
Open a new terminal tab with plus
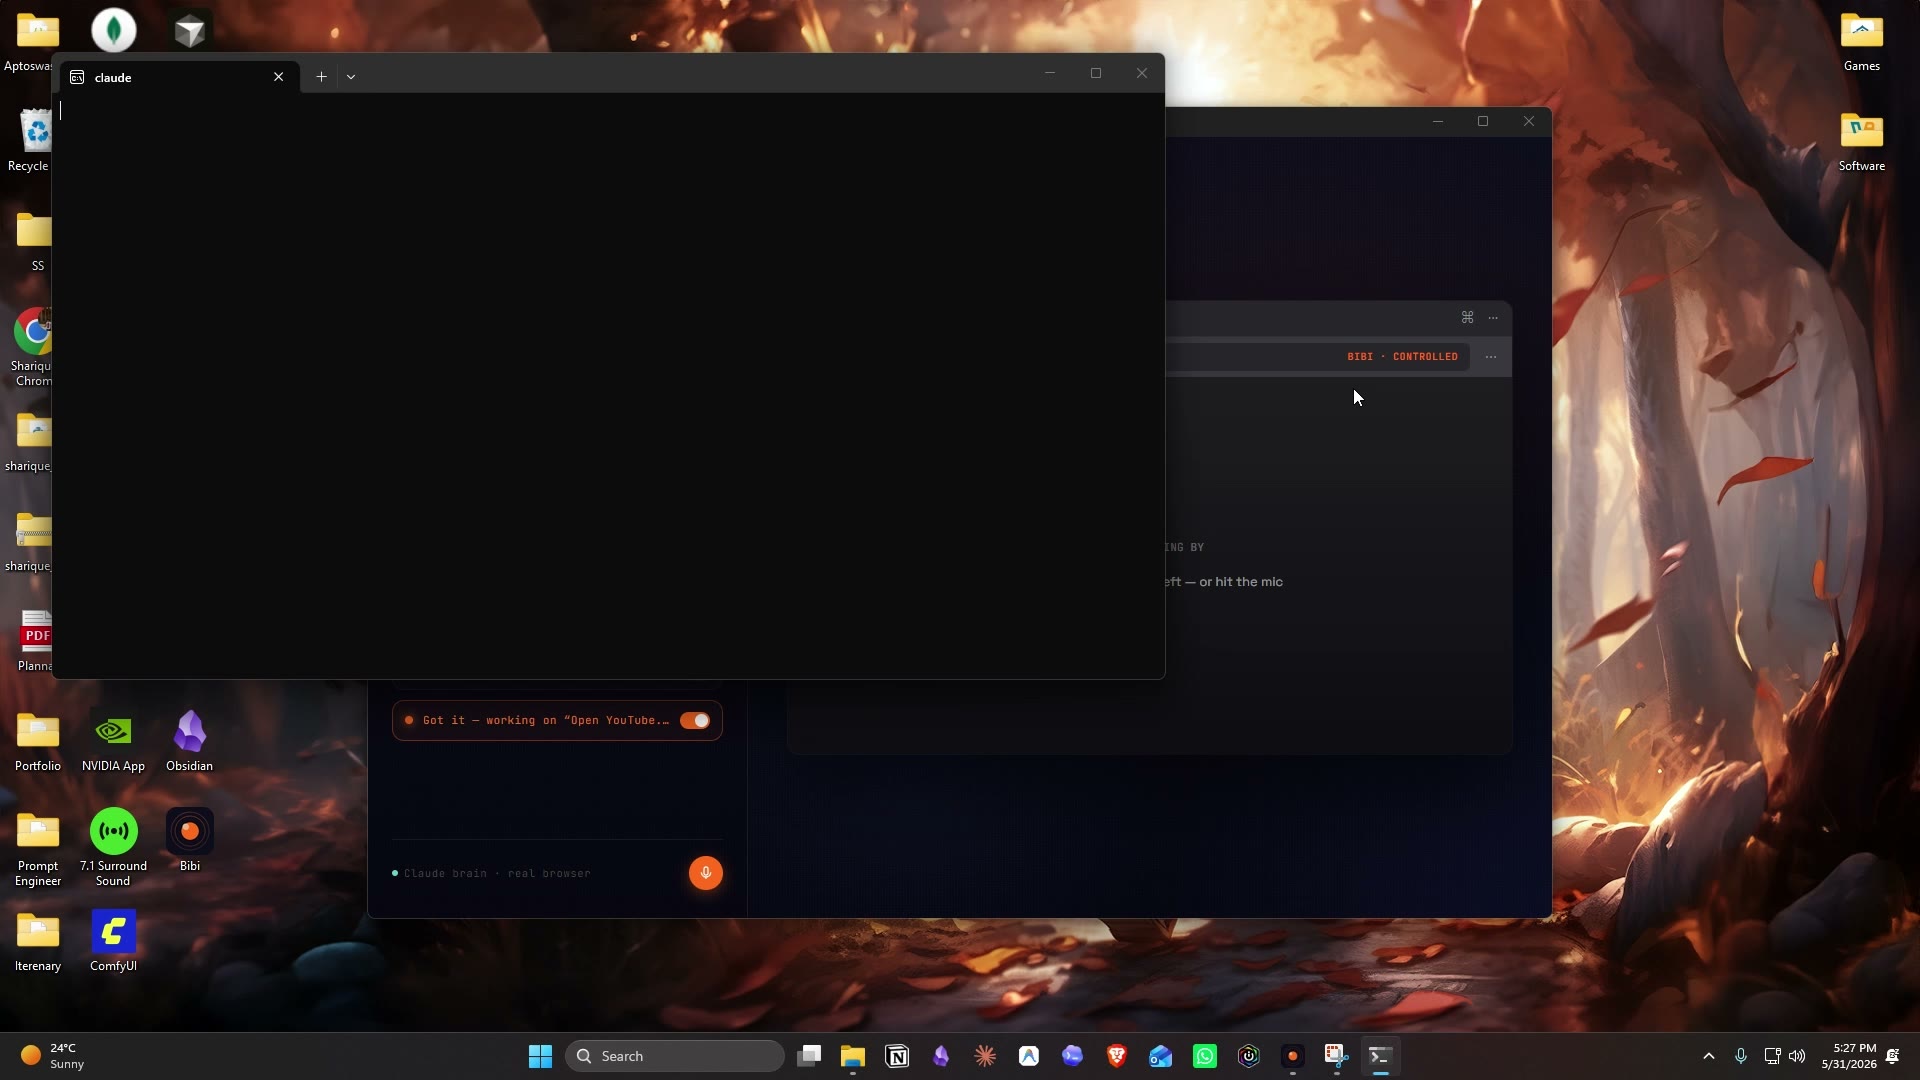pos(321,77)
